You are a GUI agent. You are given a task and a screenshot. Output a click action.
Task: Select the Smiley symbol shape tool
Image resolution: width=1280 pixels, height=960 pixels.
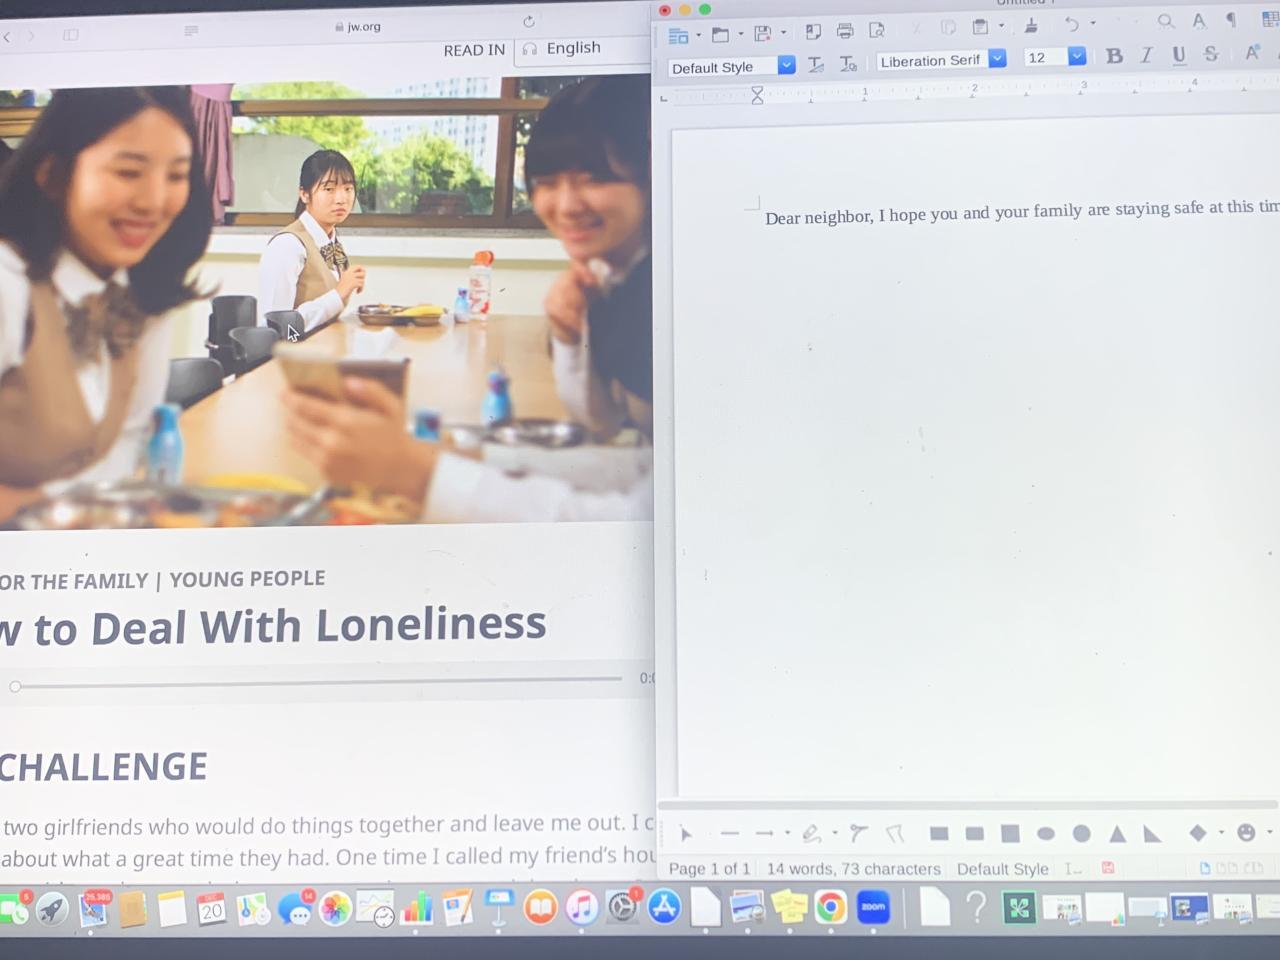1246,832
